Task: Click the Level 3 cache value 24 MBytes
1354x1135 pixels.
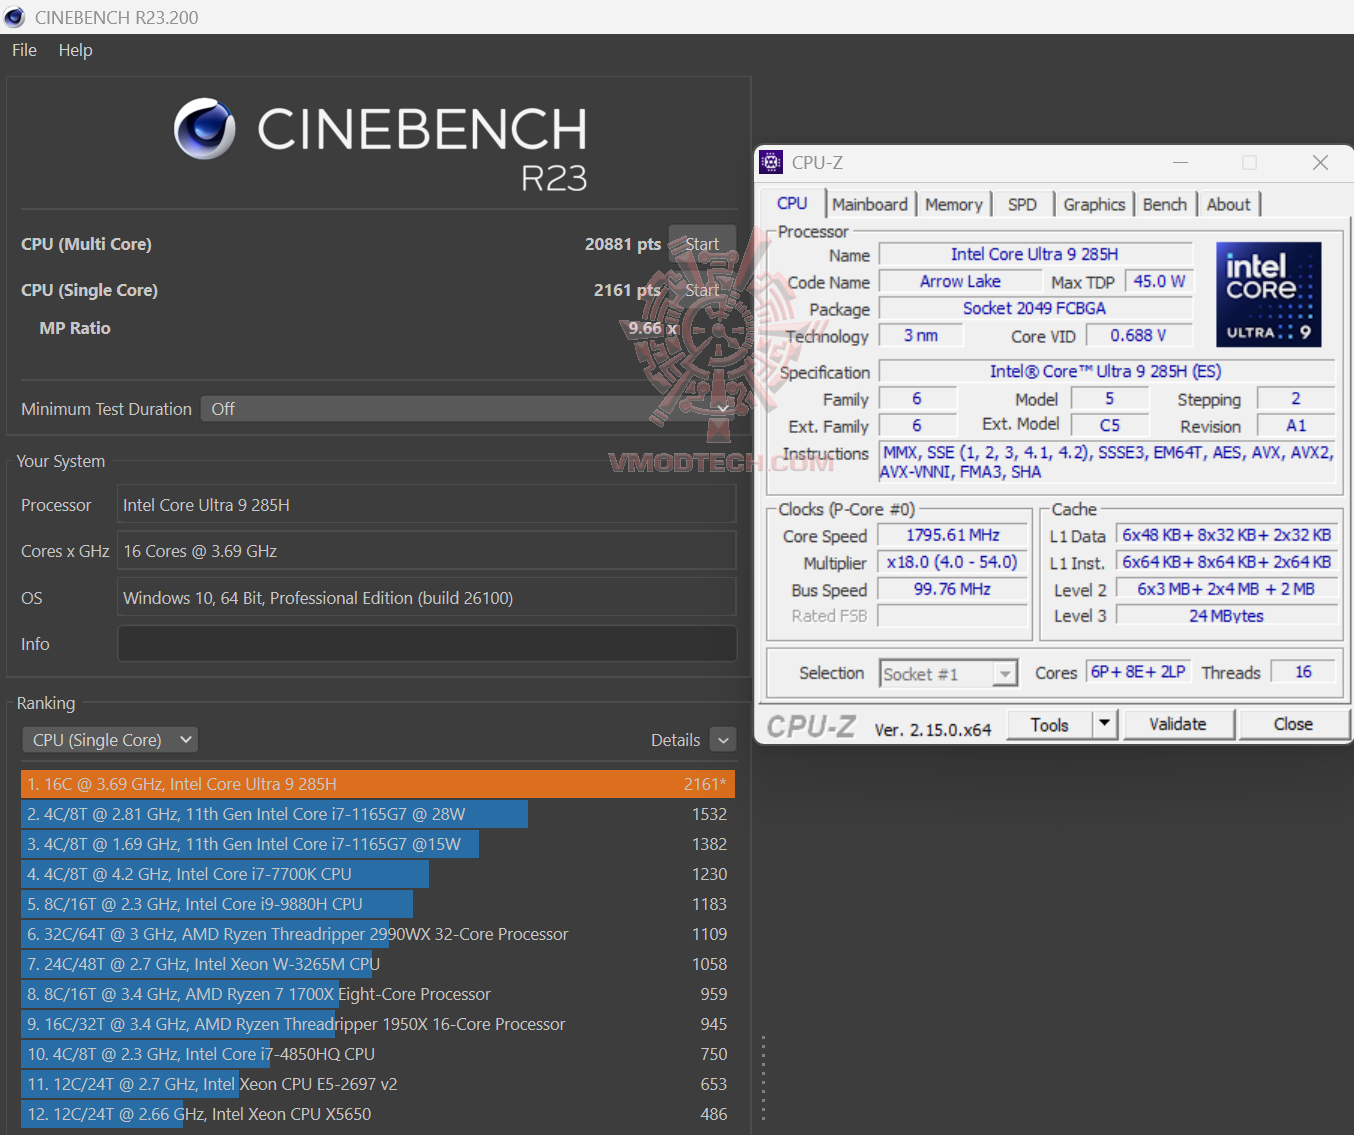Action: click(1227, 617)
